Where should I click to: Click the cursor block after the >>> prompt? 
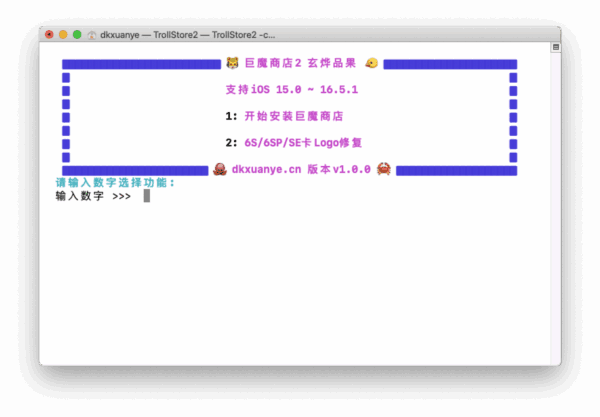147,196
